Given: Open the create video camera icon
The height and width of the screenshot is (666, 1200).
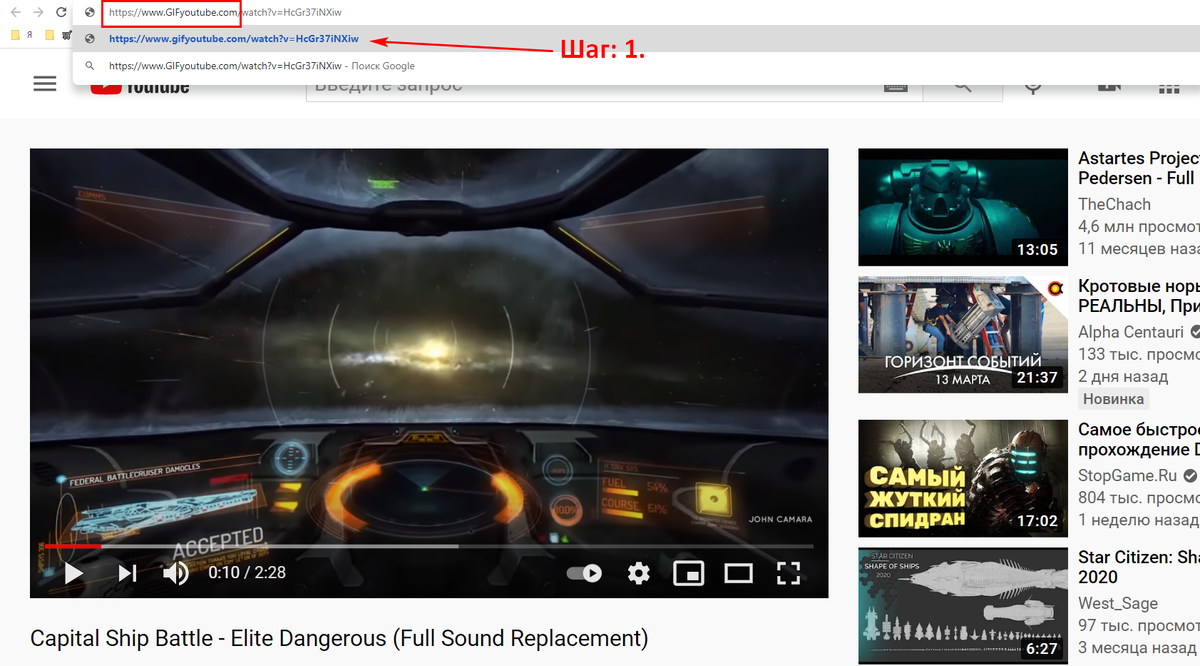Looking at the screenshot, I should tap(1108, 87).
